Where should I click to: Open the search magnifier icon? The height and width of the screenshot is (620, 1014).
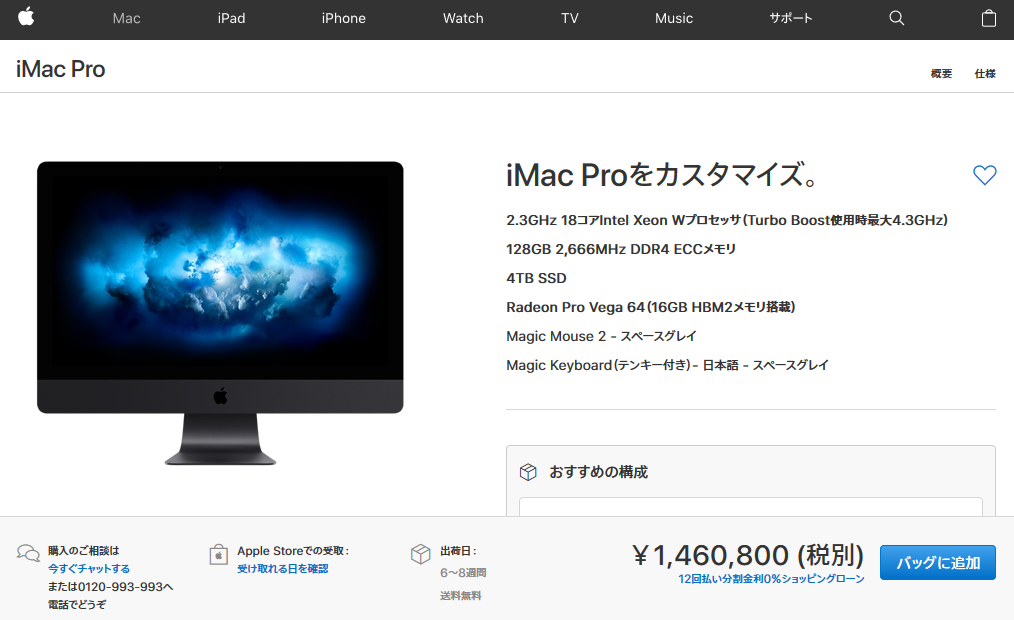896,18
